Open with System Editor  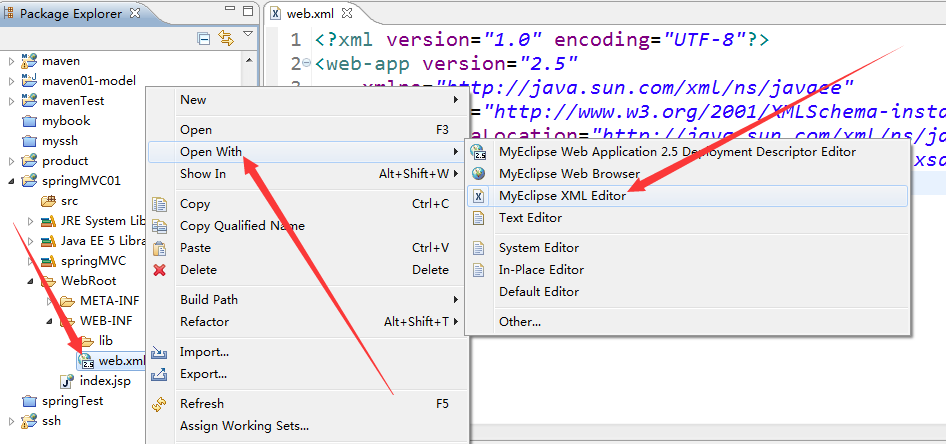tap(687, 248)
